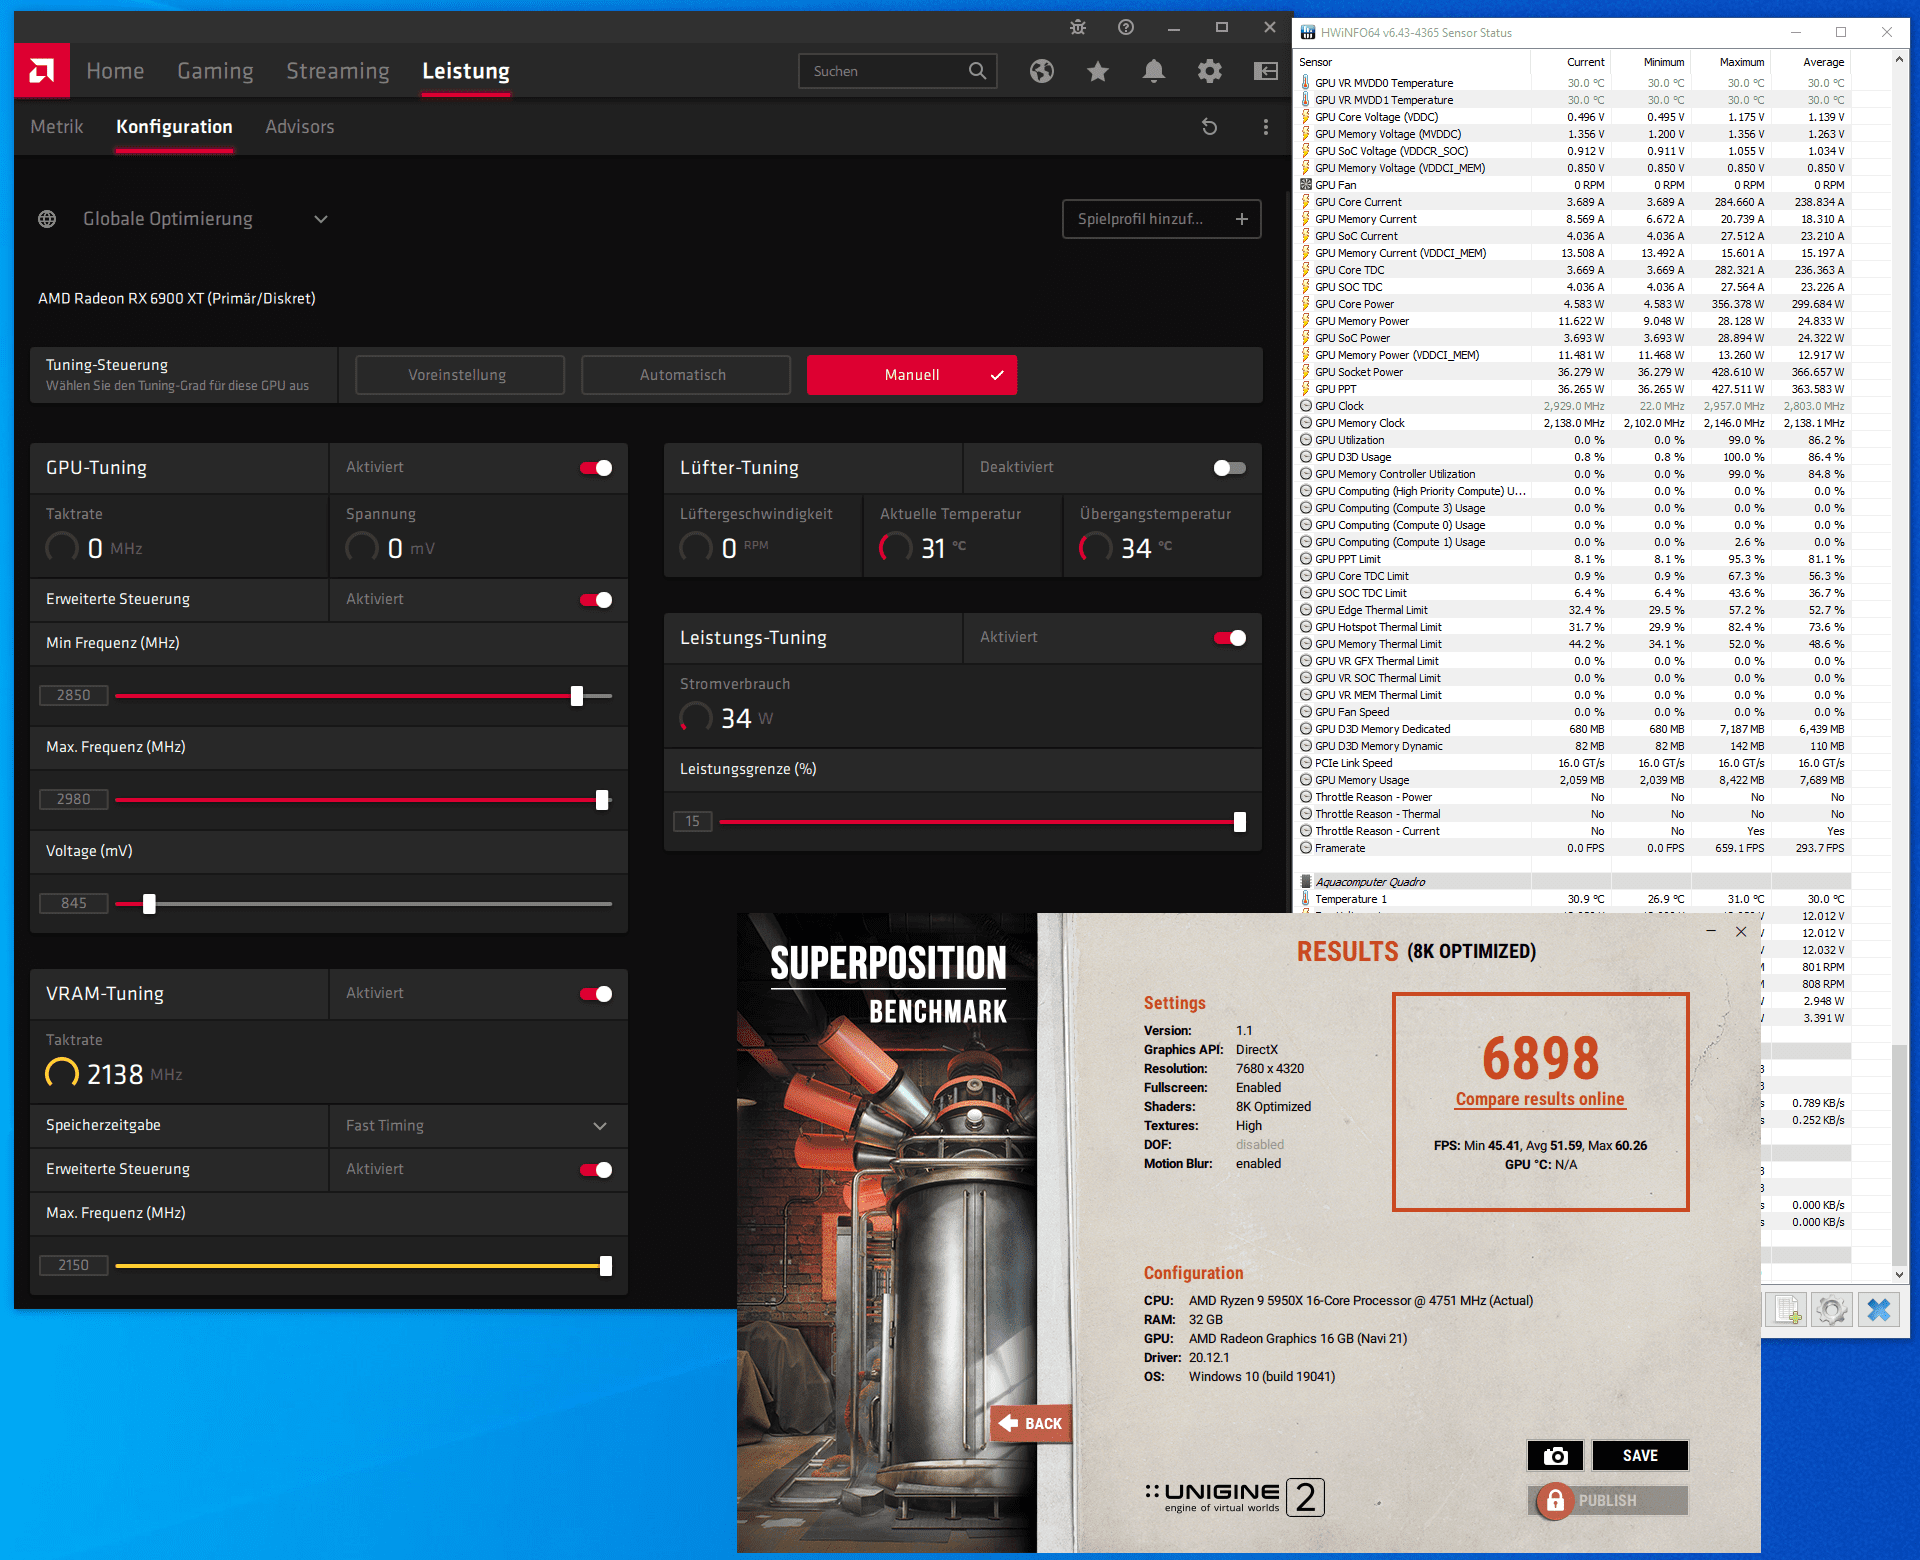Turn off the VRAM-Tuning toggle
1920x1560 pixels.
tap(597, 994)
